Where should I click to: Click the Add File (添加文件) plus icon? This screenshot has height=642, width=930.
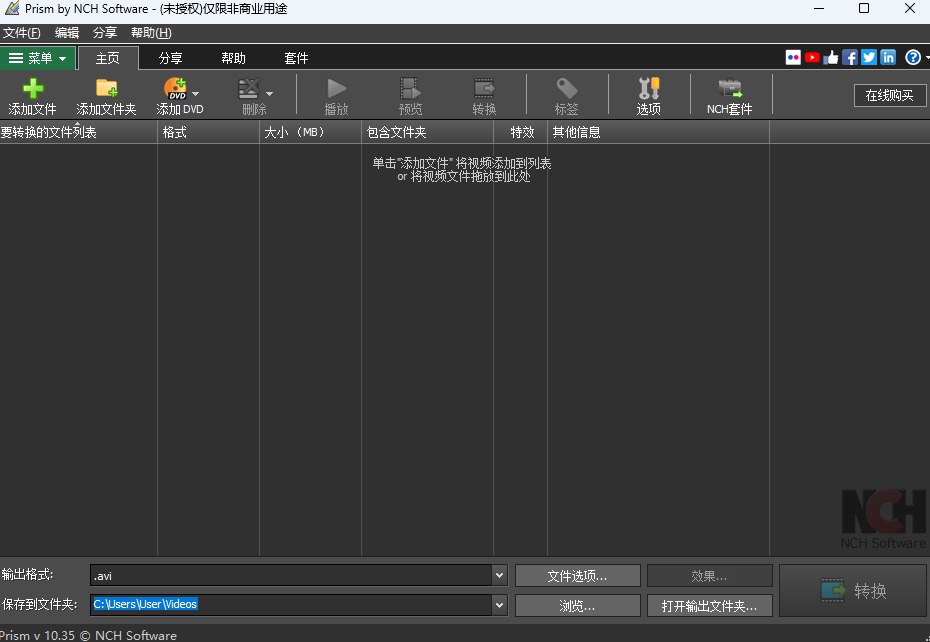33,88
